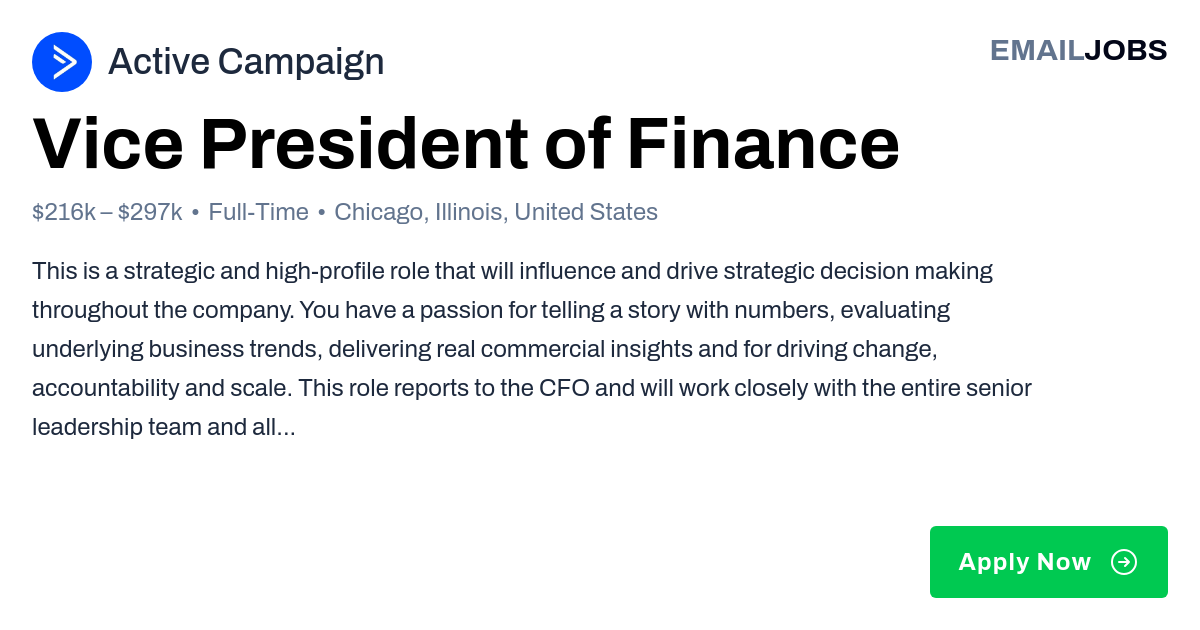Click the arrow circle icon in Apply Now

[1124, 562]
